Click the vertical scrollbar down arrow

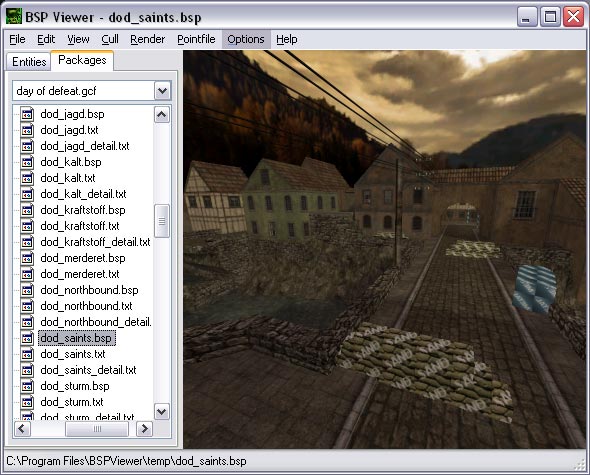click(x=162, y=411)
